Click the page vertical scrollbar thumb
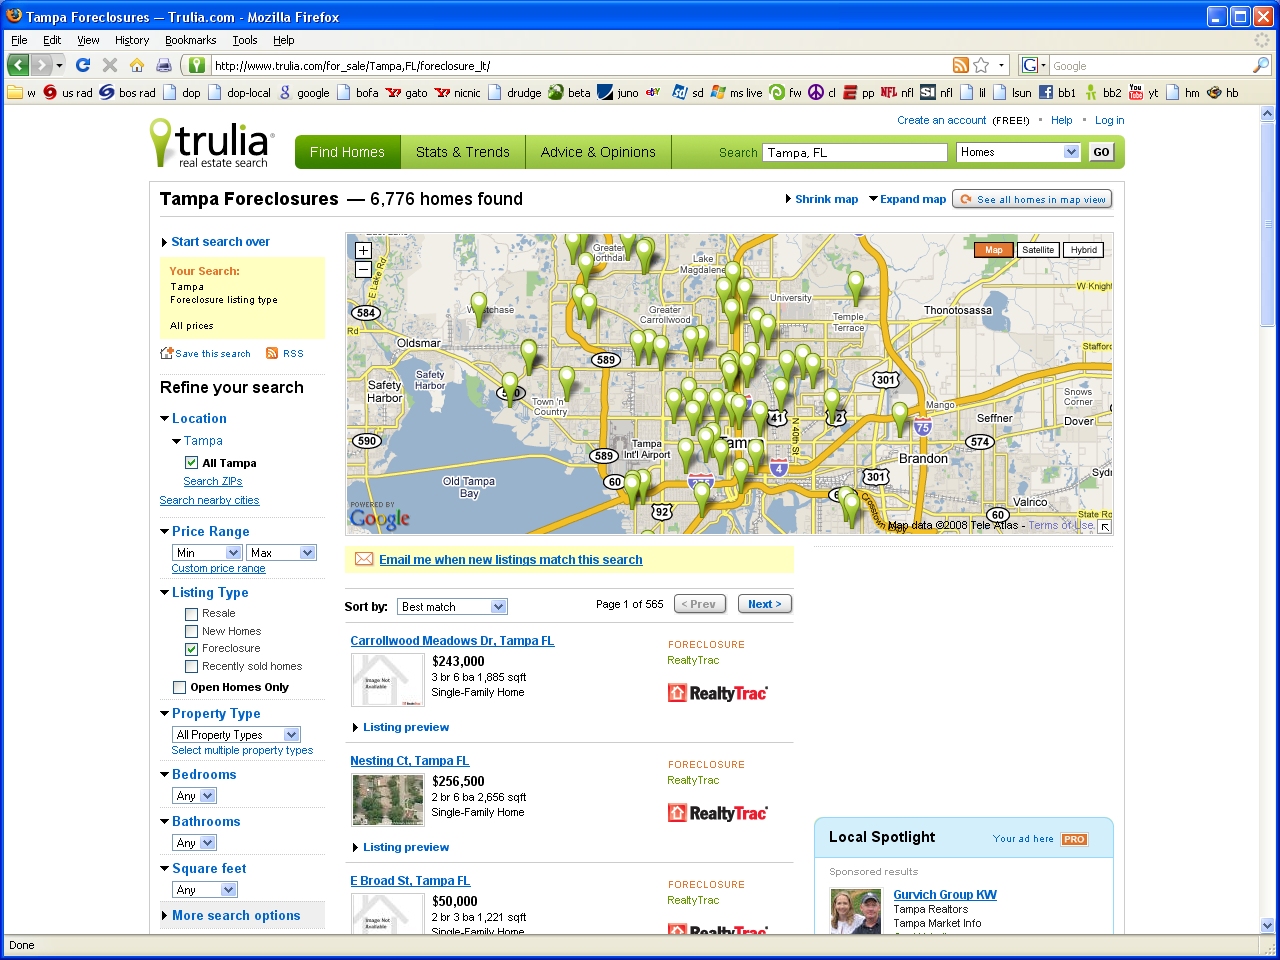This screenshot has height=960, width=1280. (x=1268, y=225)
